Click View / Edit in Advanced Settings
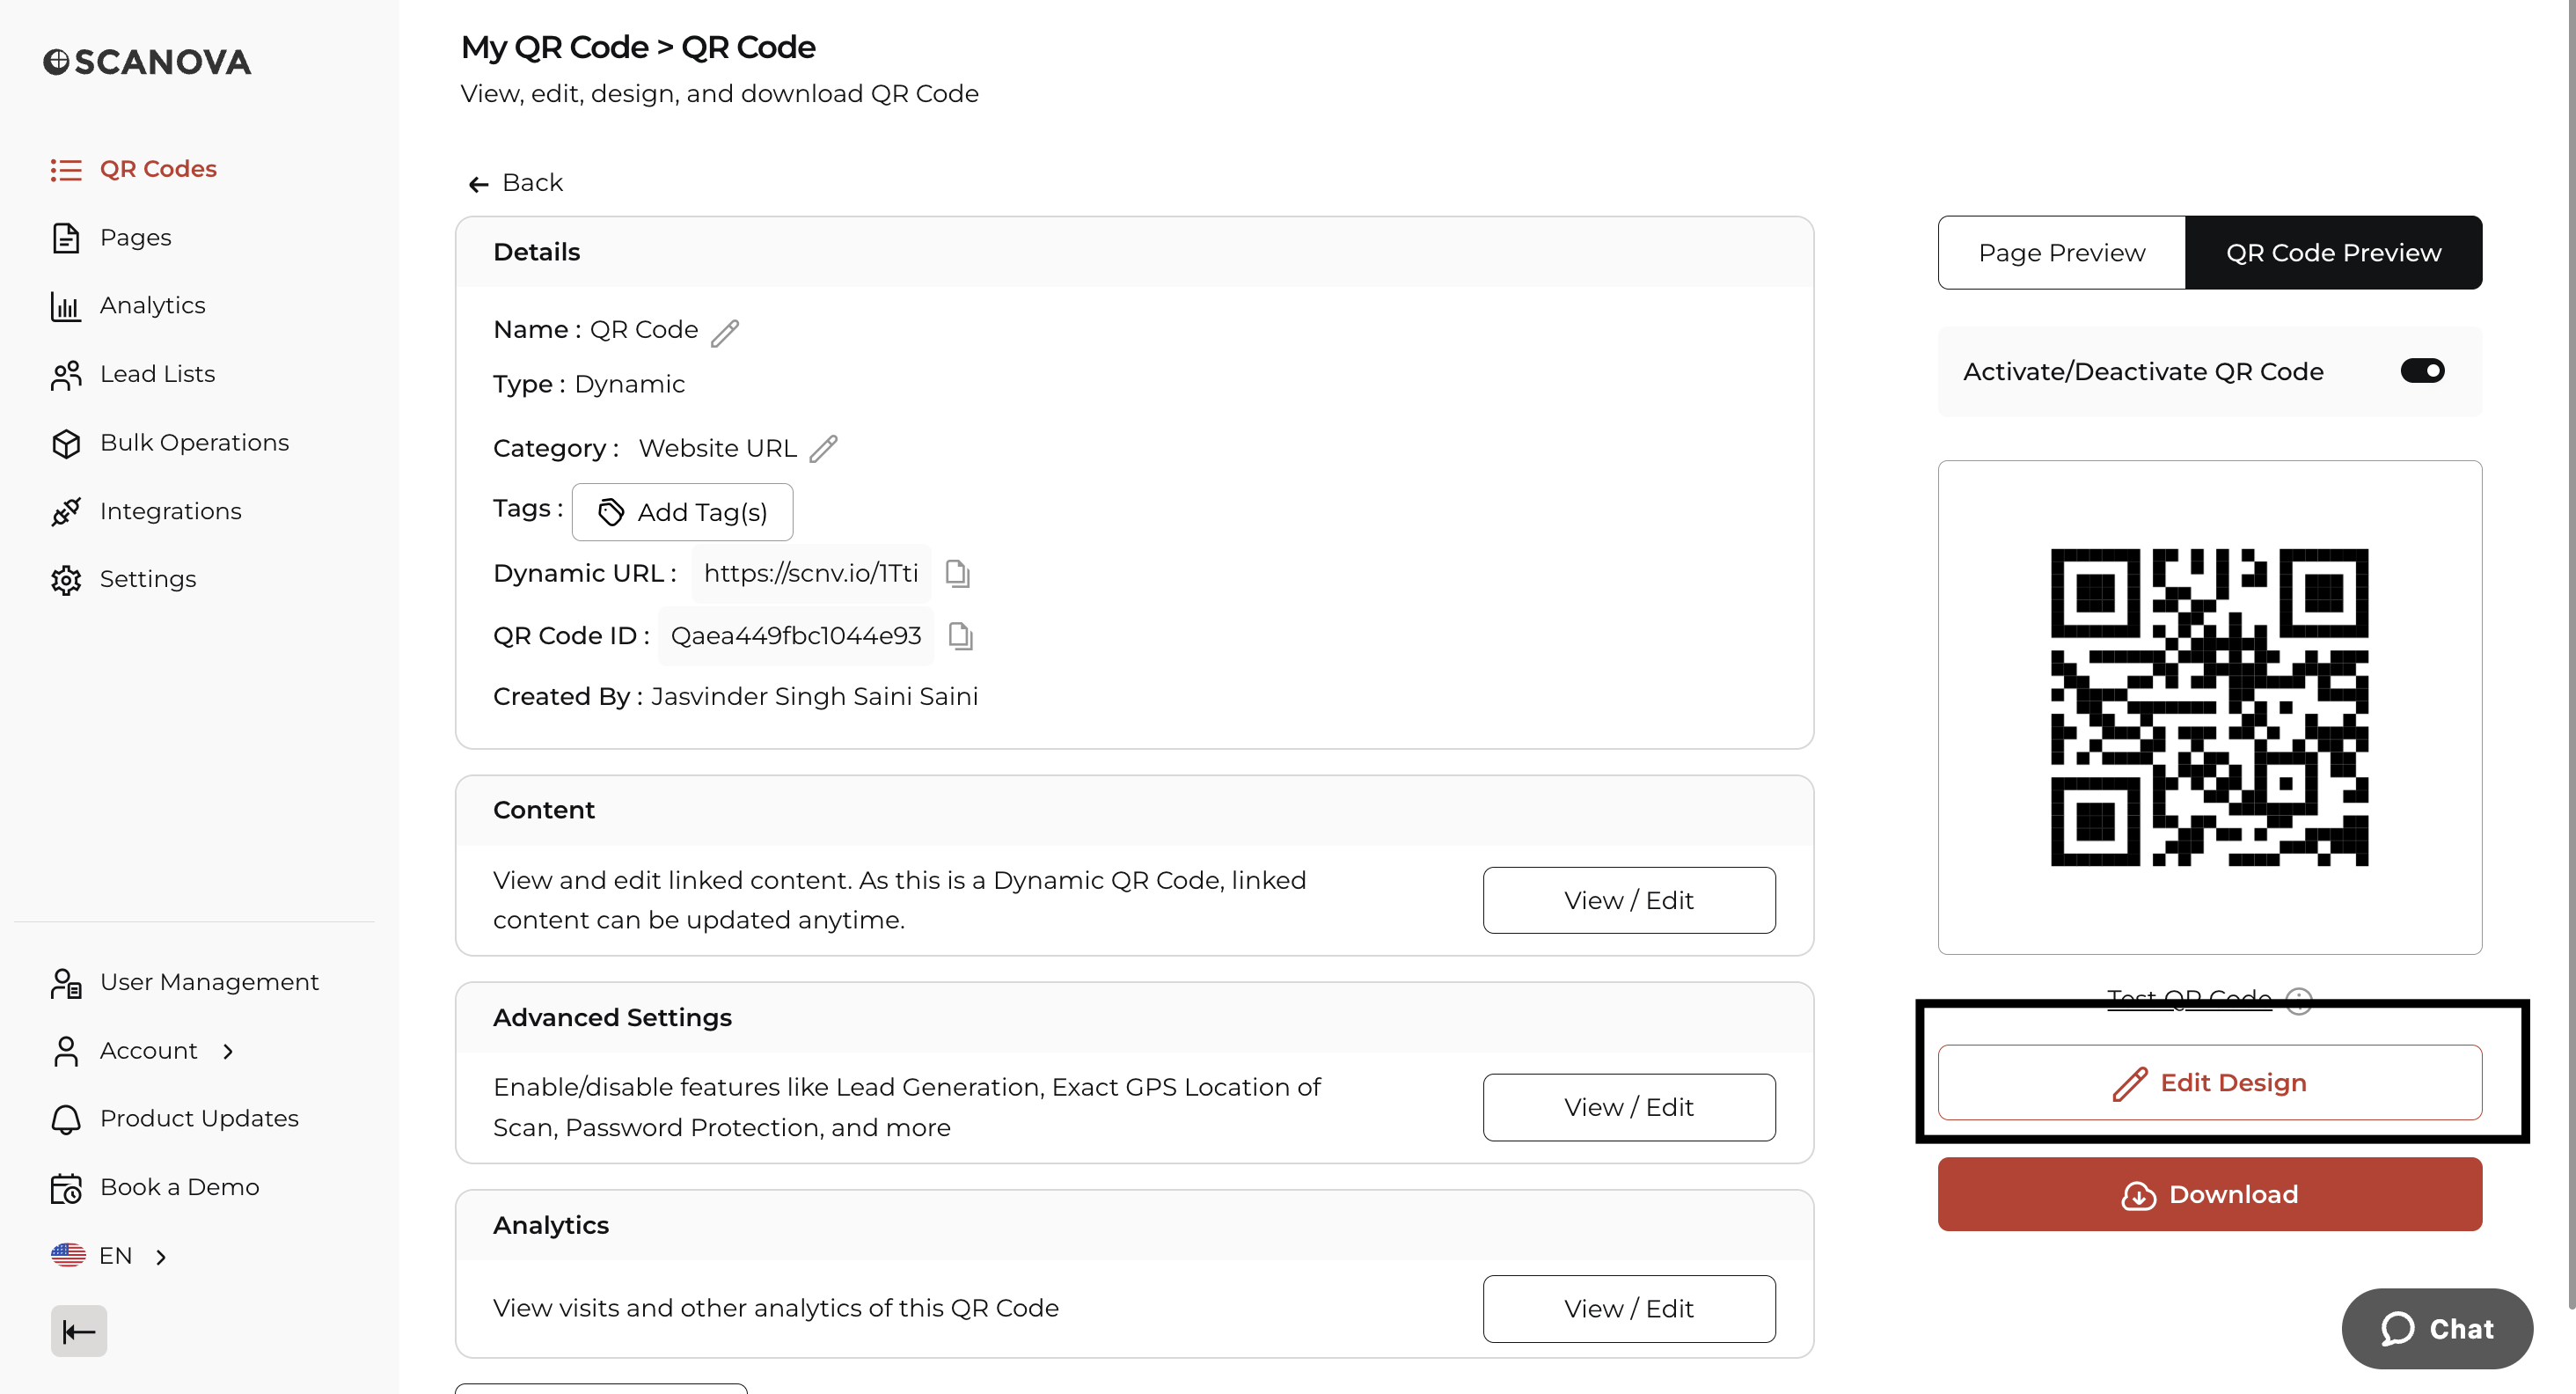2576x1394 pixels. (1629, 1107)
